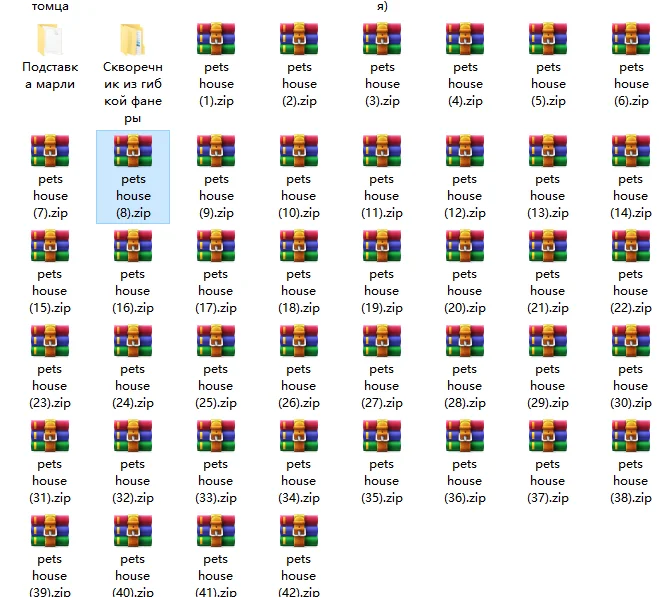Select the pets house (23).zip archive icon
Image resolution: width=659 pixels, height=597 pixels.
(50, 341)
